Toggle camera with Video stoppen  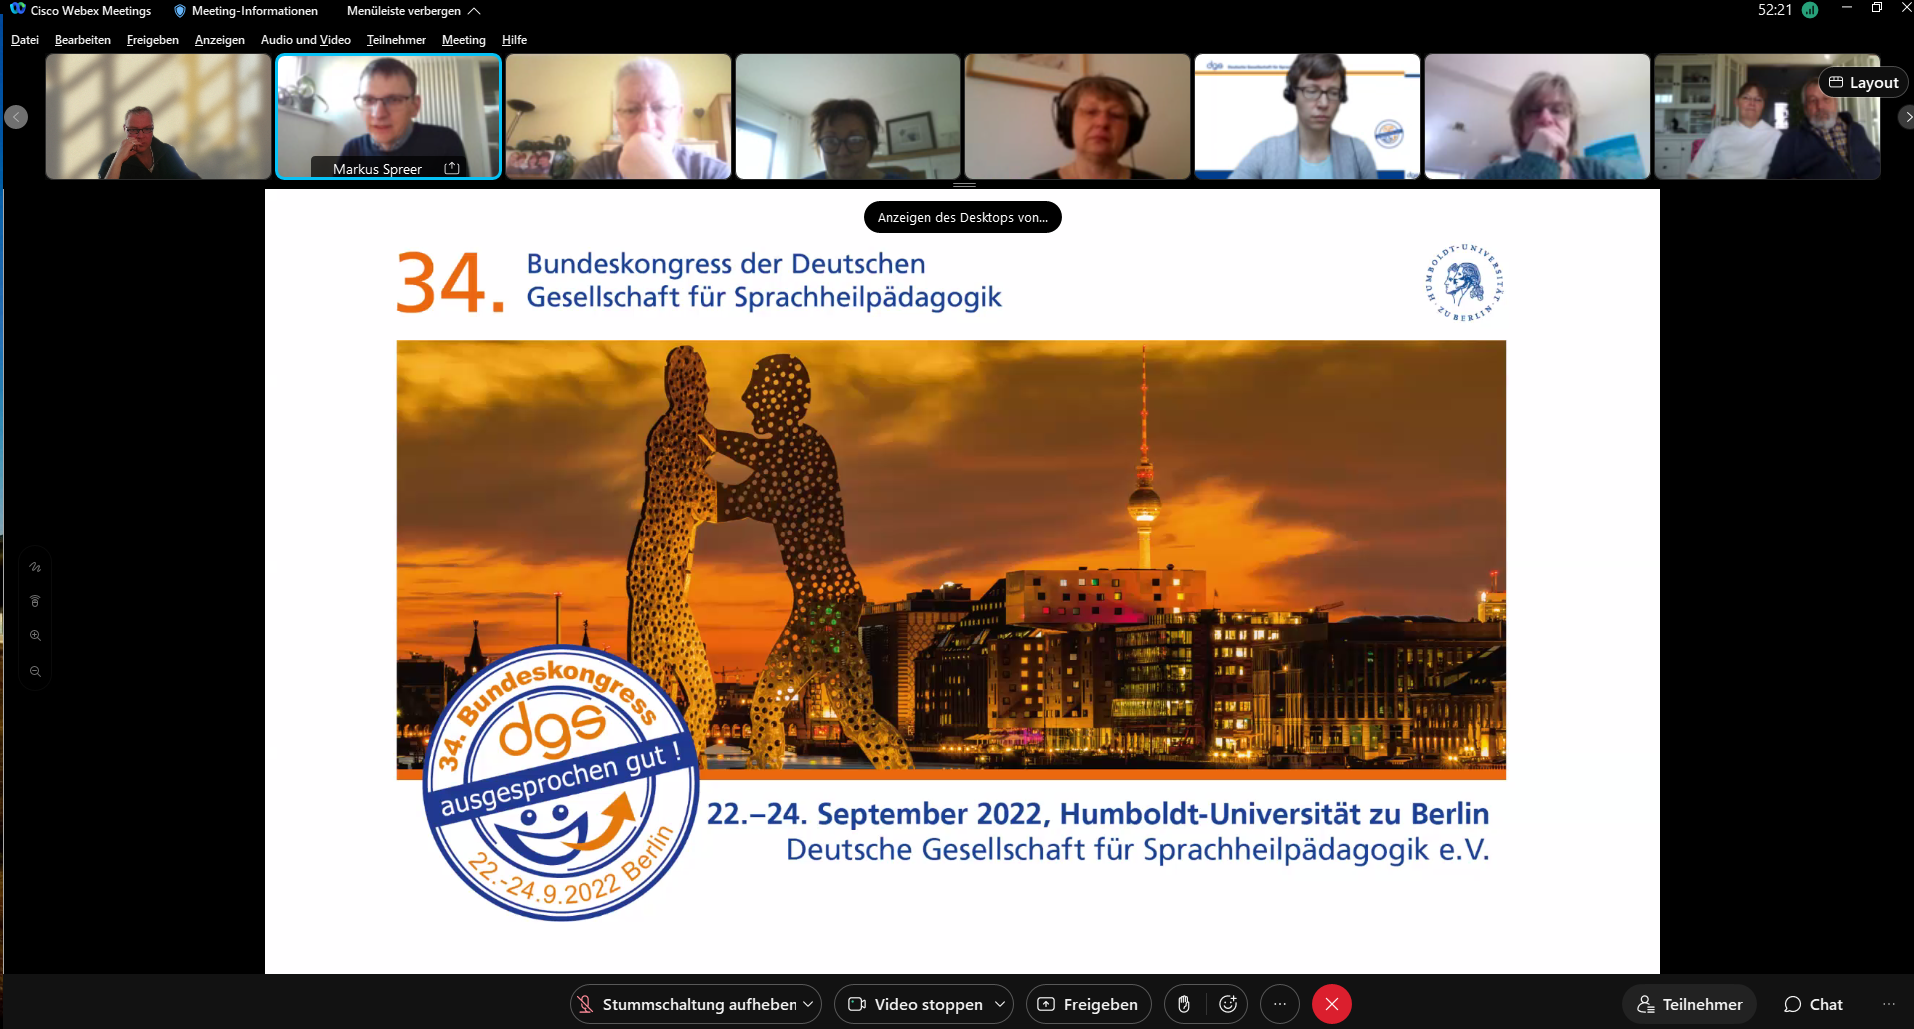tap(914, 1004)
